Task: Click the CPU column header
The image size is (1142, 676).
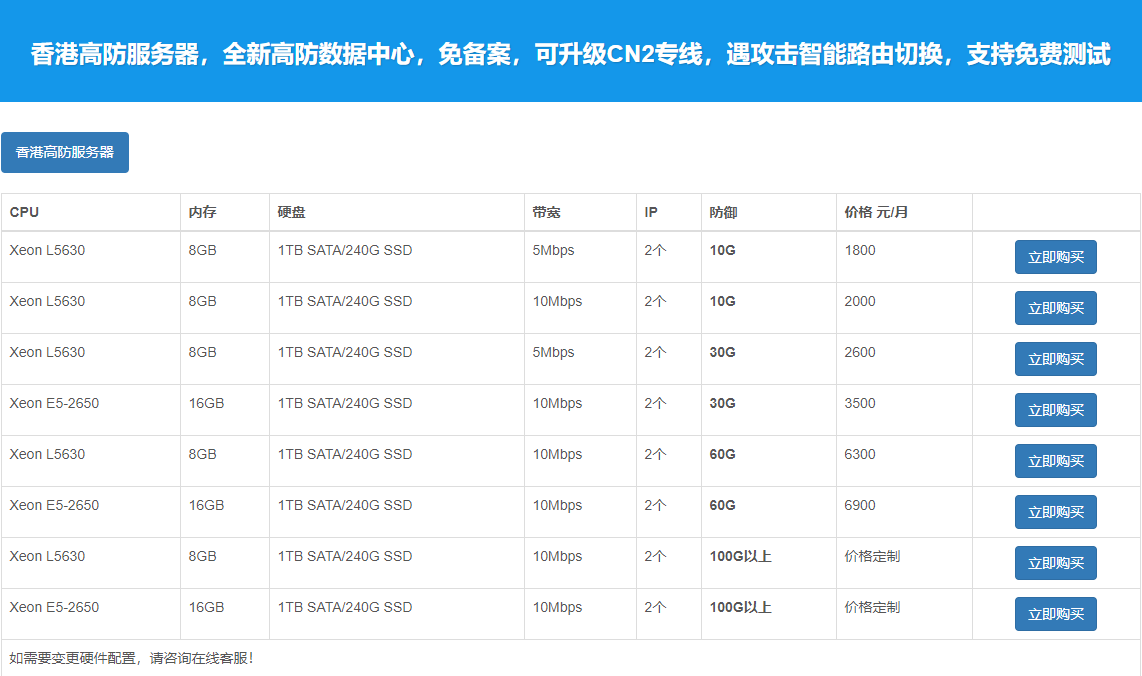Action: pyautogui.click(x=25, y=212)
